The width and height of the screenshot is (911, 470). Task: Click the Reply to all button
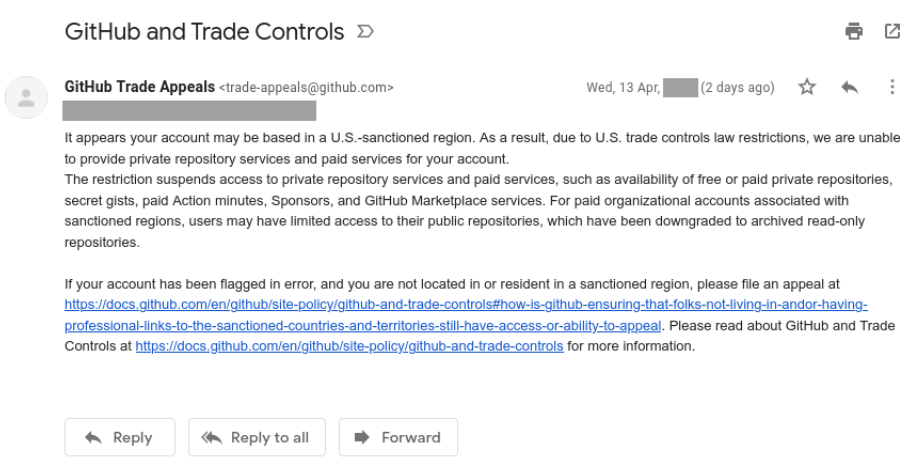click(x=257, y=437)
